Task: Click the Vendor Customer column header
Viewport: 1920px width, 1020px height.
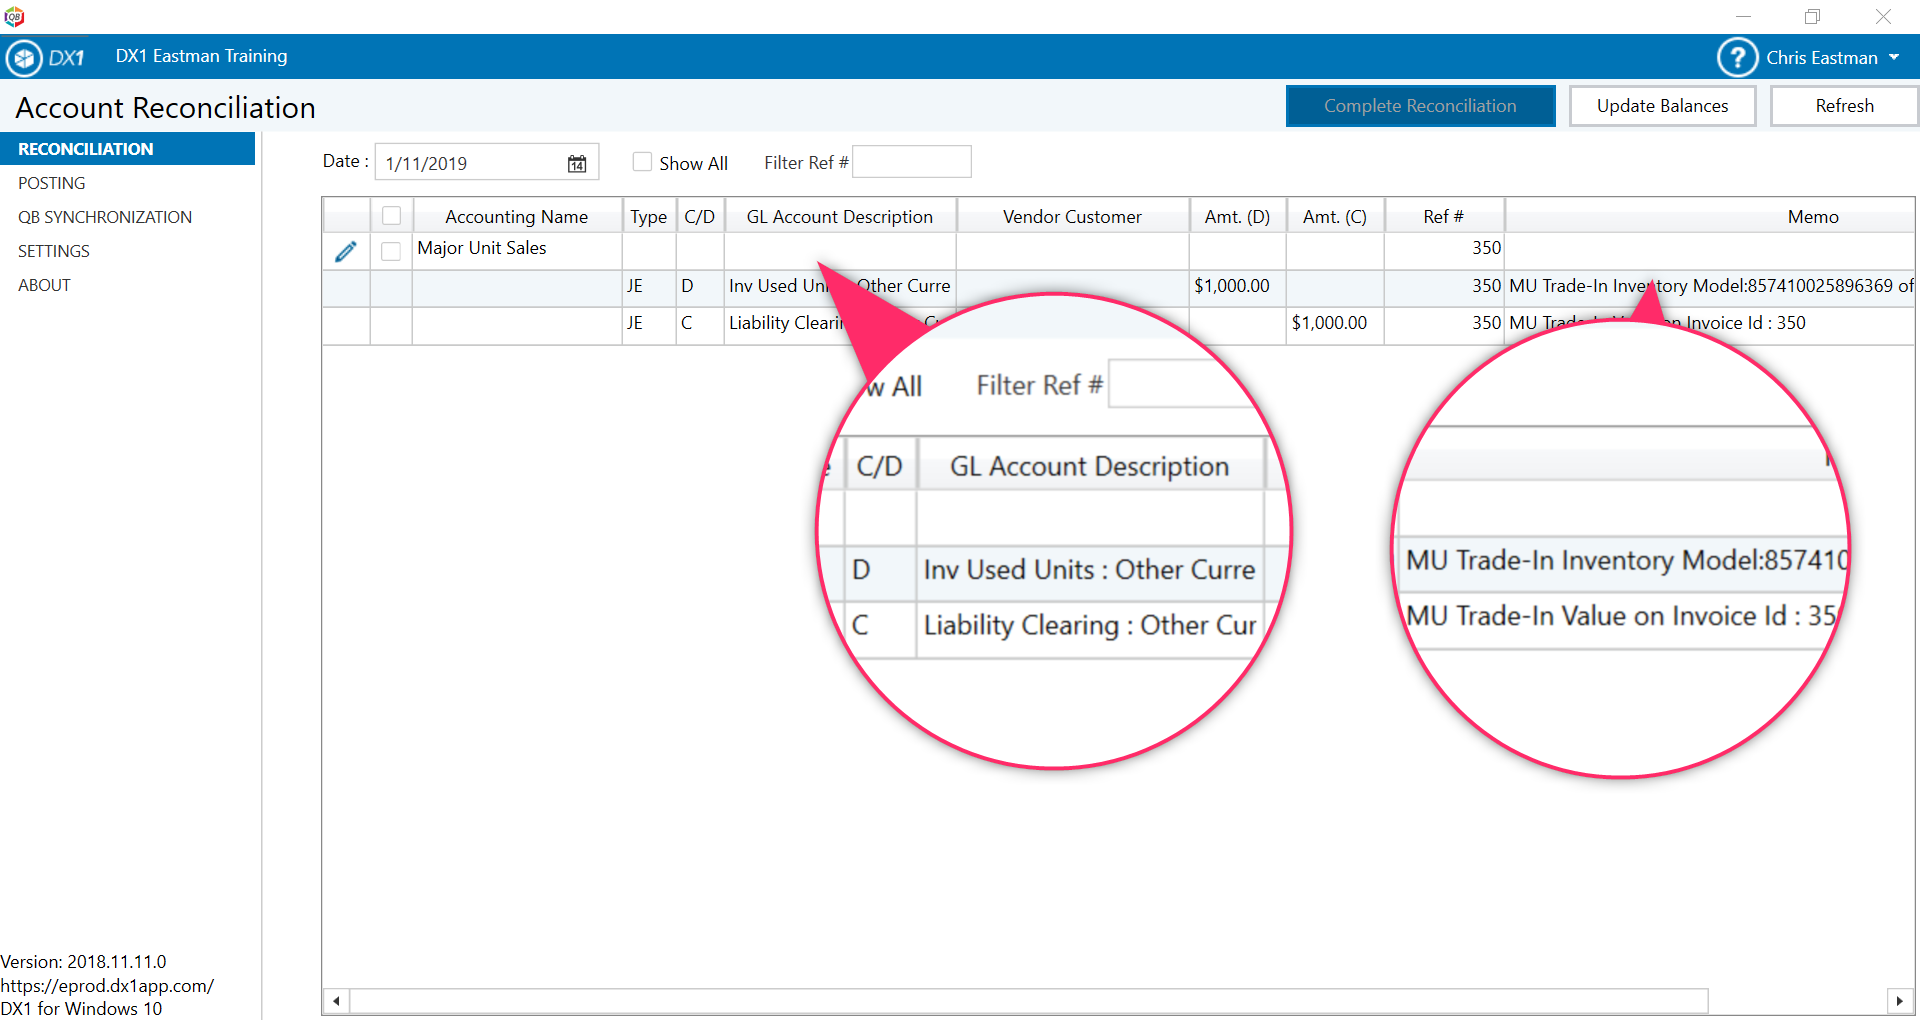Action: pyautogui.click(x=1072, y=216)
